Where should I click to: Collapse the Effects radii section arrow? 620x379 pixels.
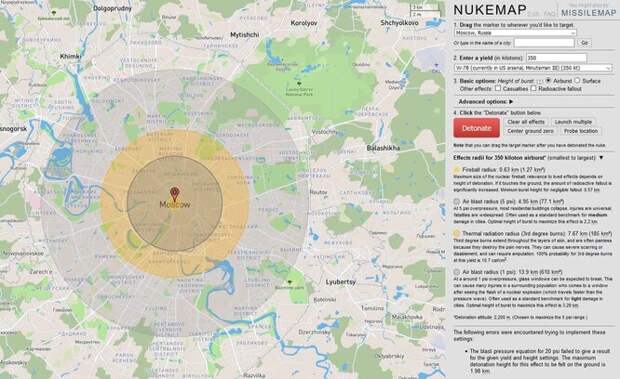601,158
